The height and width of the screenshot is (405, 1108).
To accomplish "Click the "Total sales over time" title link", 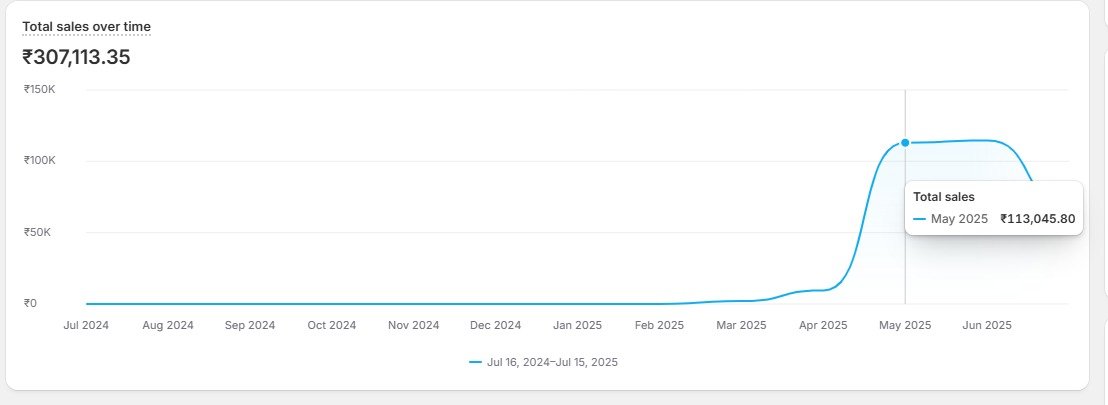I will click(x=86, y=27).
